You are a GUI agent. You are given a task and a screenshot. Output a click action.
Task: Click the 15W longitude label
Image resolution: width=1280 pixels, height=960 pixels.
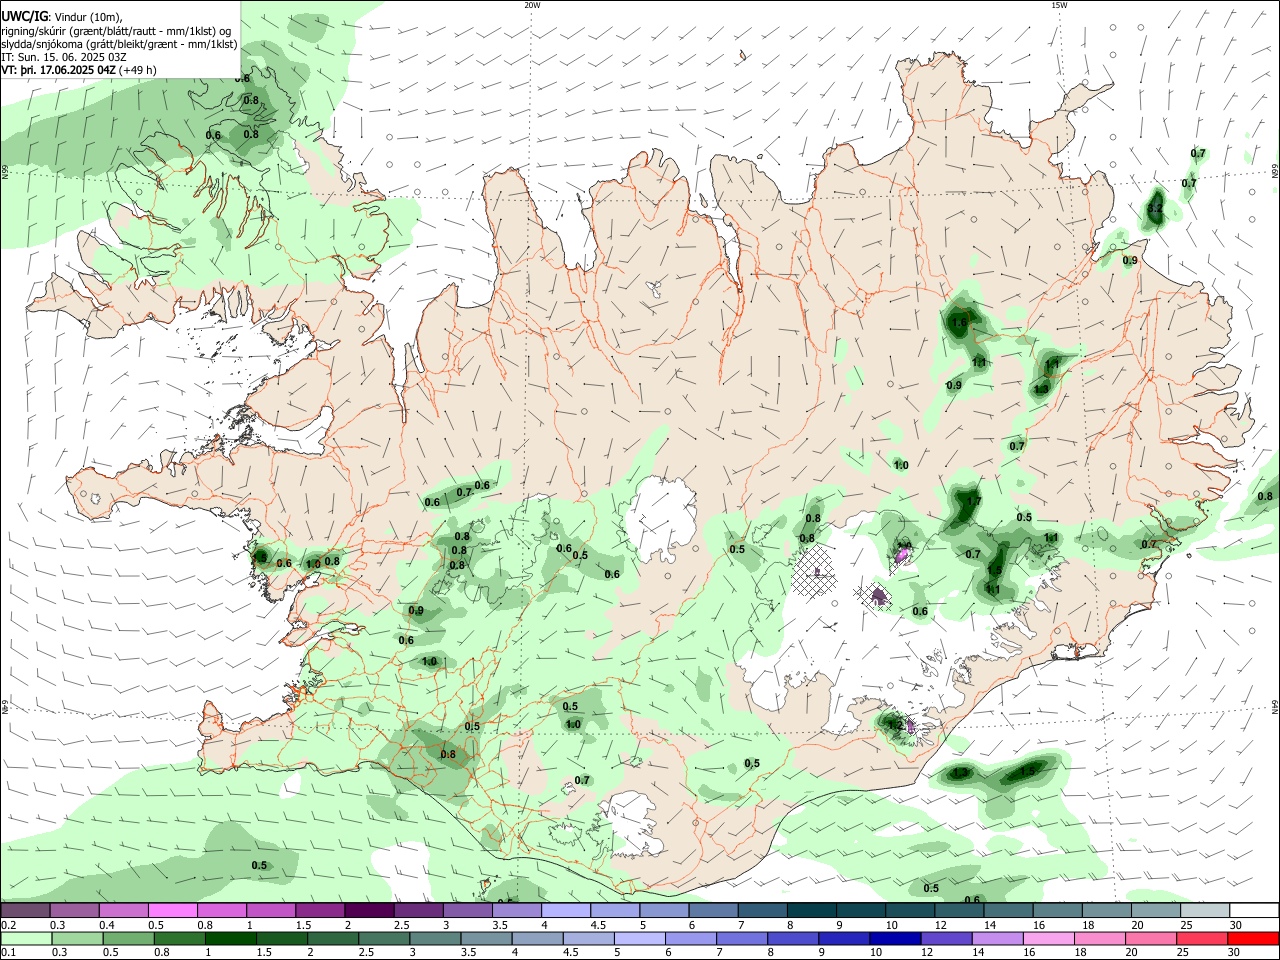pyautogui.click(x=1059, y=5)
